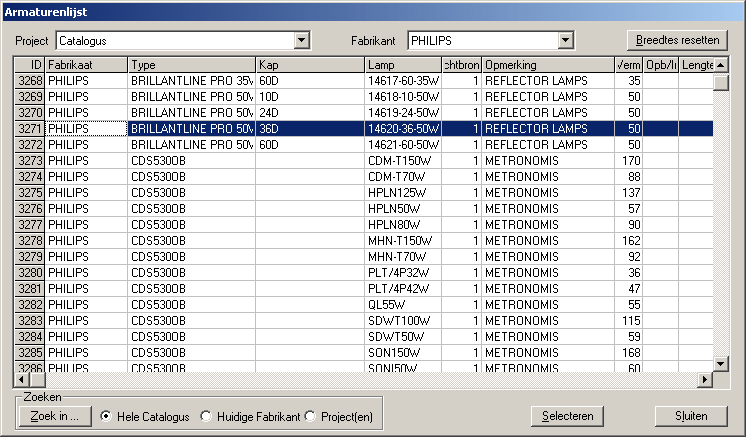
Task: Click lamp cell SDWT50W
Action: click(403, 337)
